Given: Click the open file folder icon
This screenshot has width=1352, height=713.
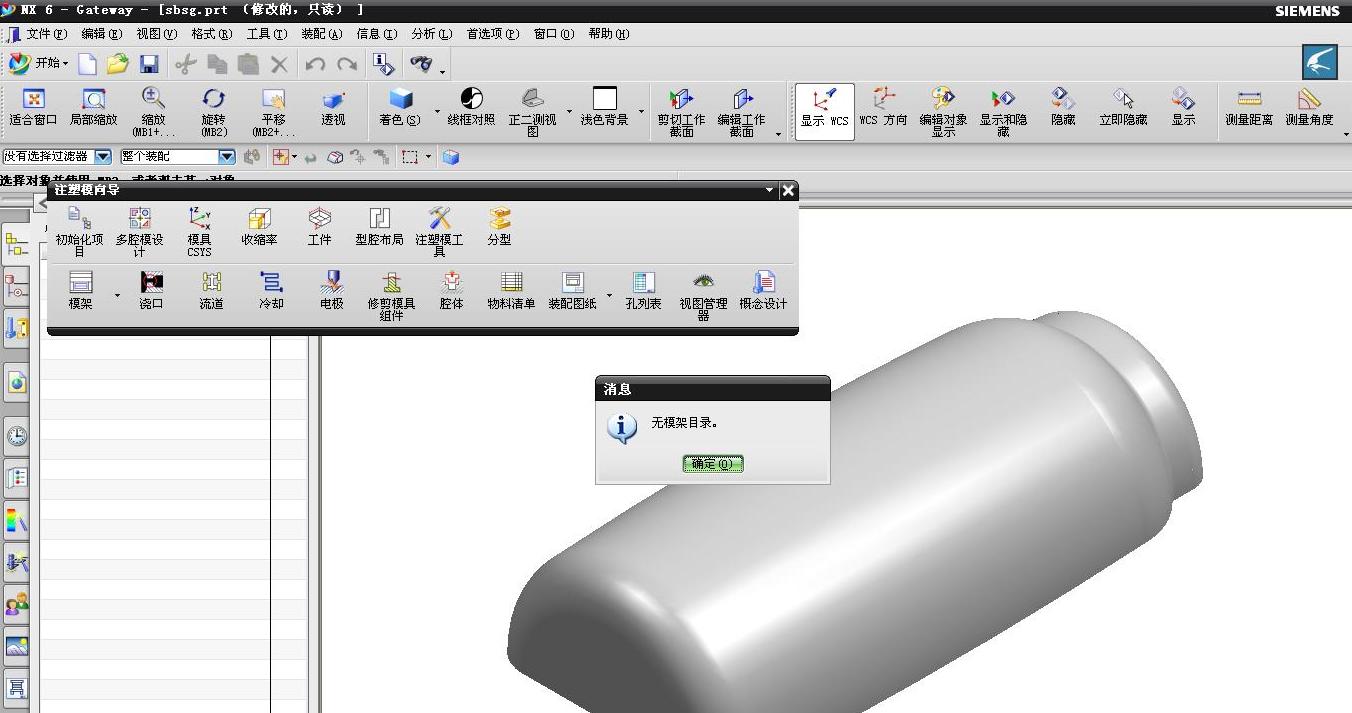Looking at the screenshot, I should click(118, 64).
